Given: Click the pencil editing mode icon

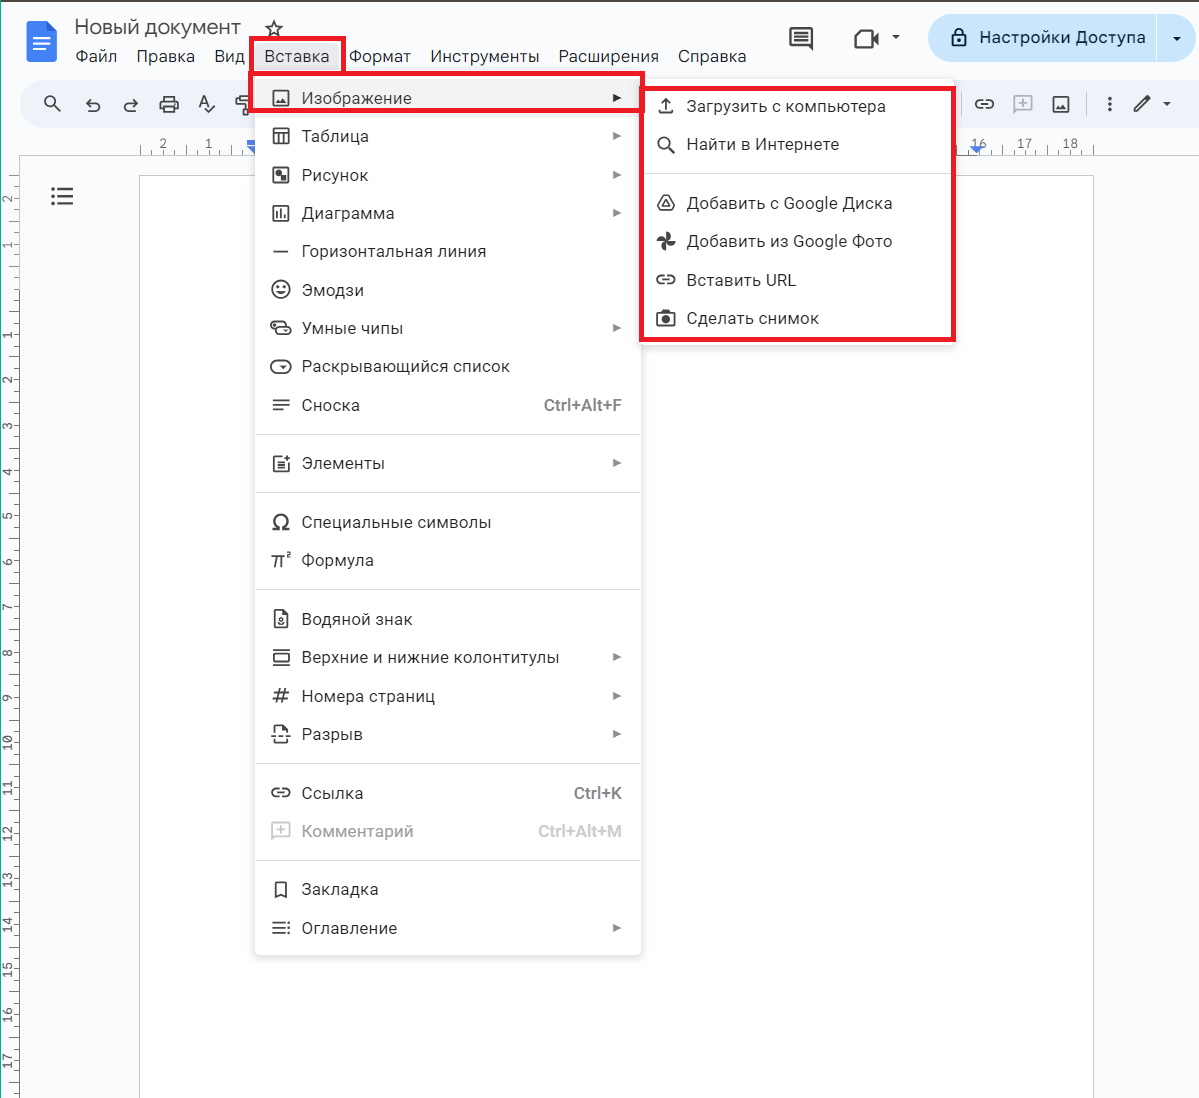Looking at the screenshot, I should click(1142, 104).
